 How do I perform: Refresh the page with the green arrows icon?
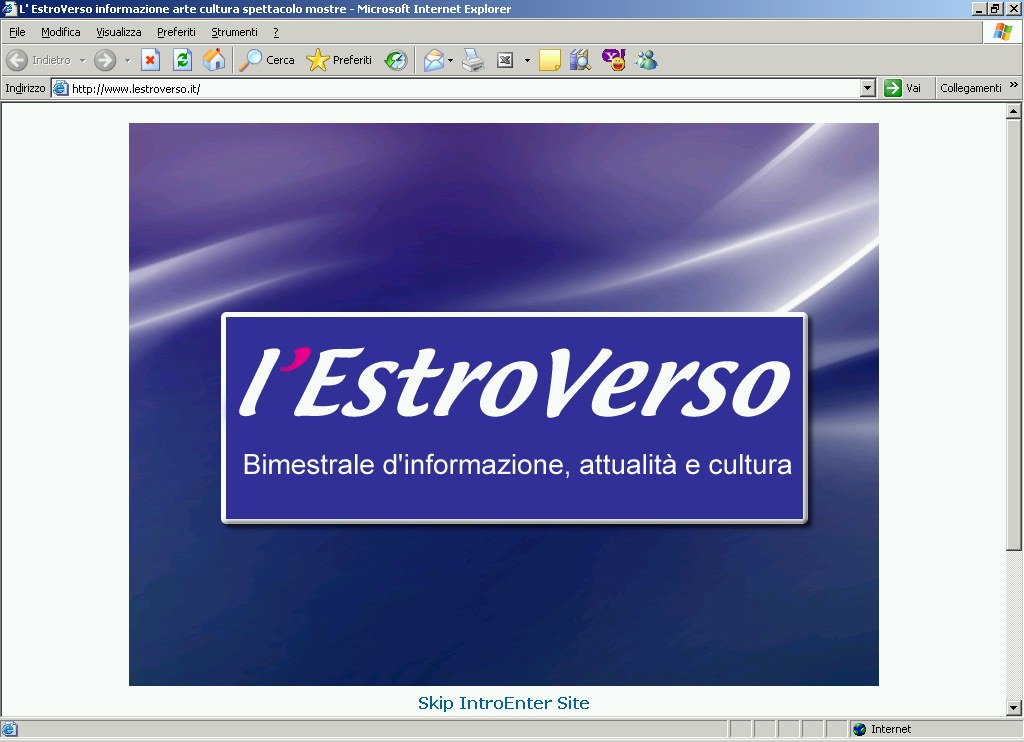click(182, 60)
